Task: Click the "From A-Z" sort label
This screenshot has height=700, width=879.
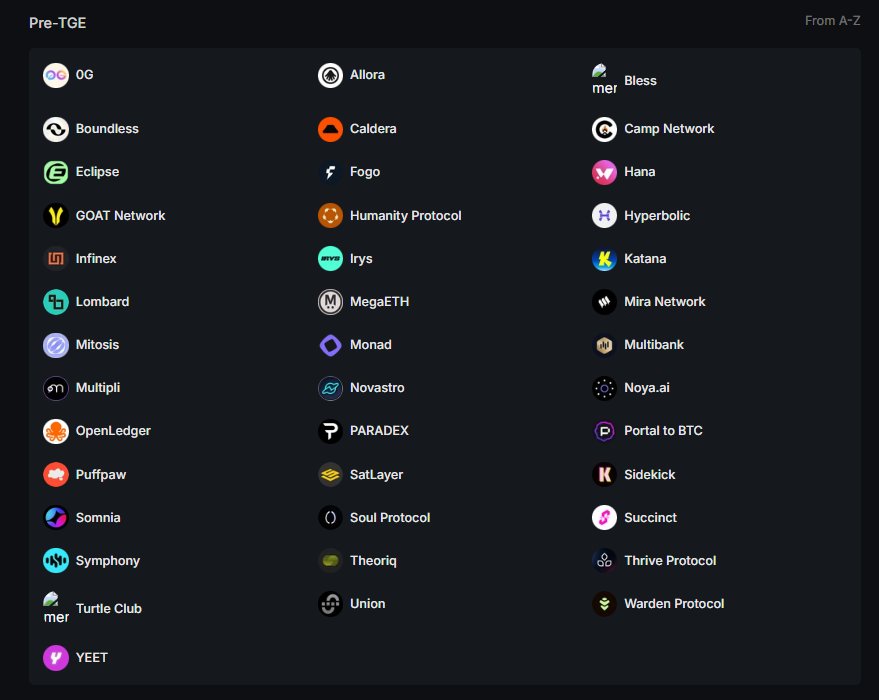Action: point(832,21)
